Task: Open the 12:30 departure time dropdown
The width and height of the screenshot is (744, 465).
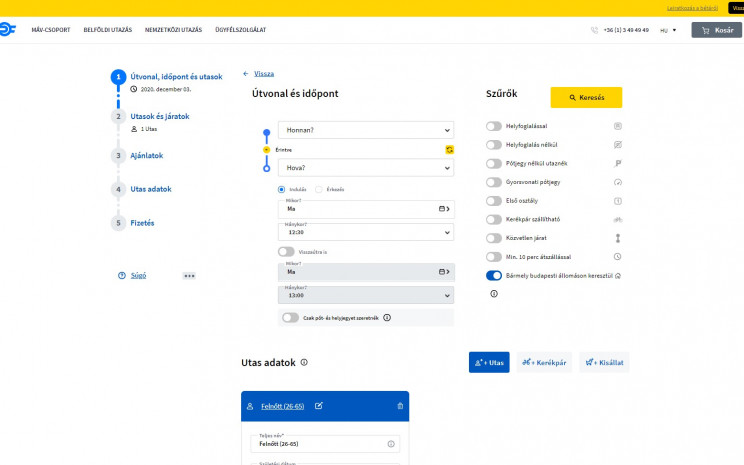Action: tap(364, 232)
